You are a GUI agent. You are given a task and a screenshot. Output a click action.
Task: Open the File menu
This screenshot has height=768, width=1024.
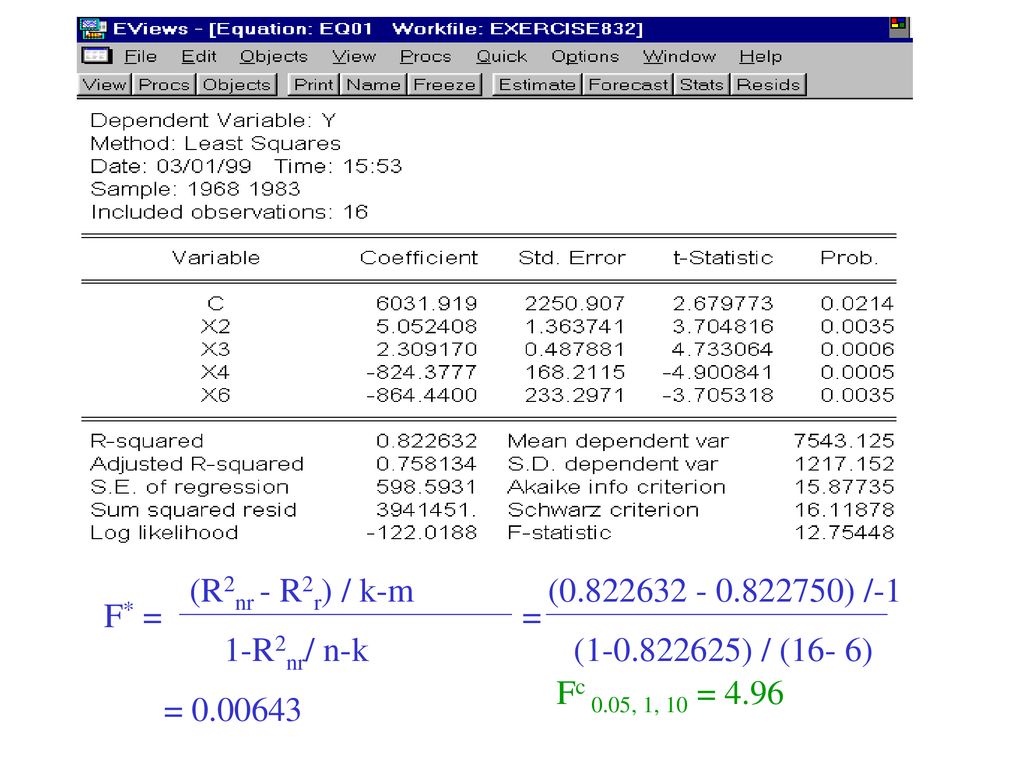tap(140, 57)
